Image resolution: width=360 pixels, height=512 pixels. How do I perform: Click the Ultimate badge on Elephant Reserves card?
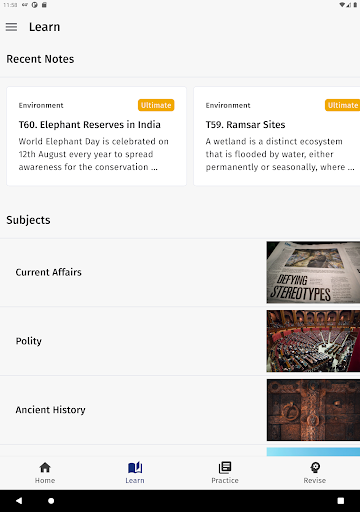(156, 105)
